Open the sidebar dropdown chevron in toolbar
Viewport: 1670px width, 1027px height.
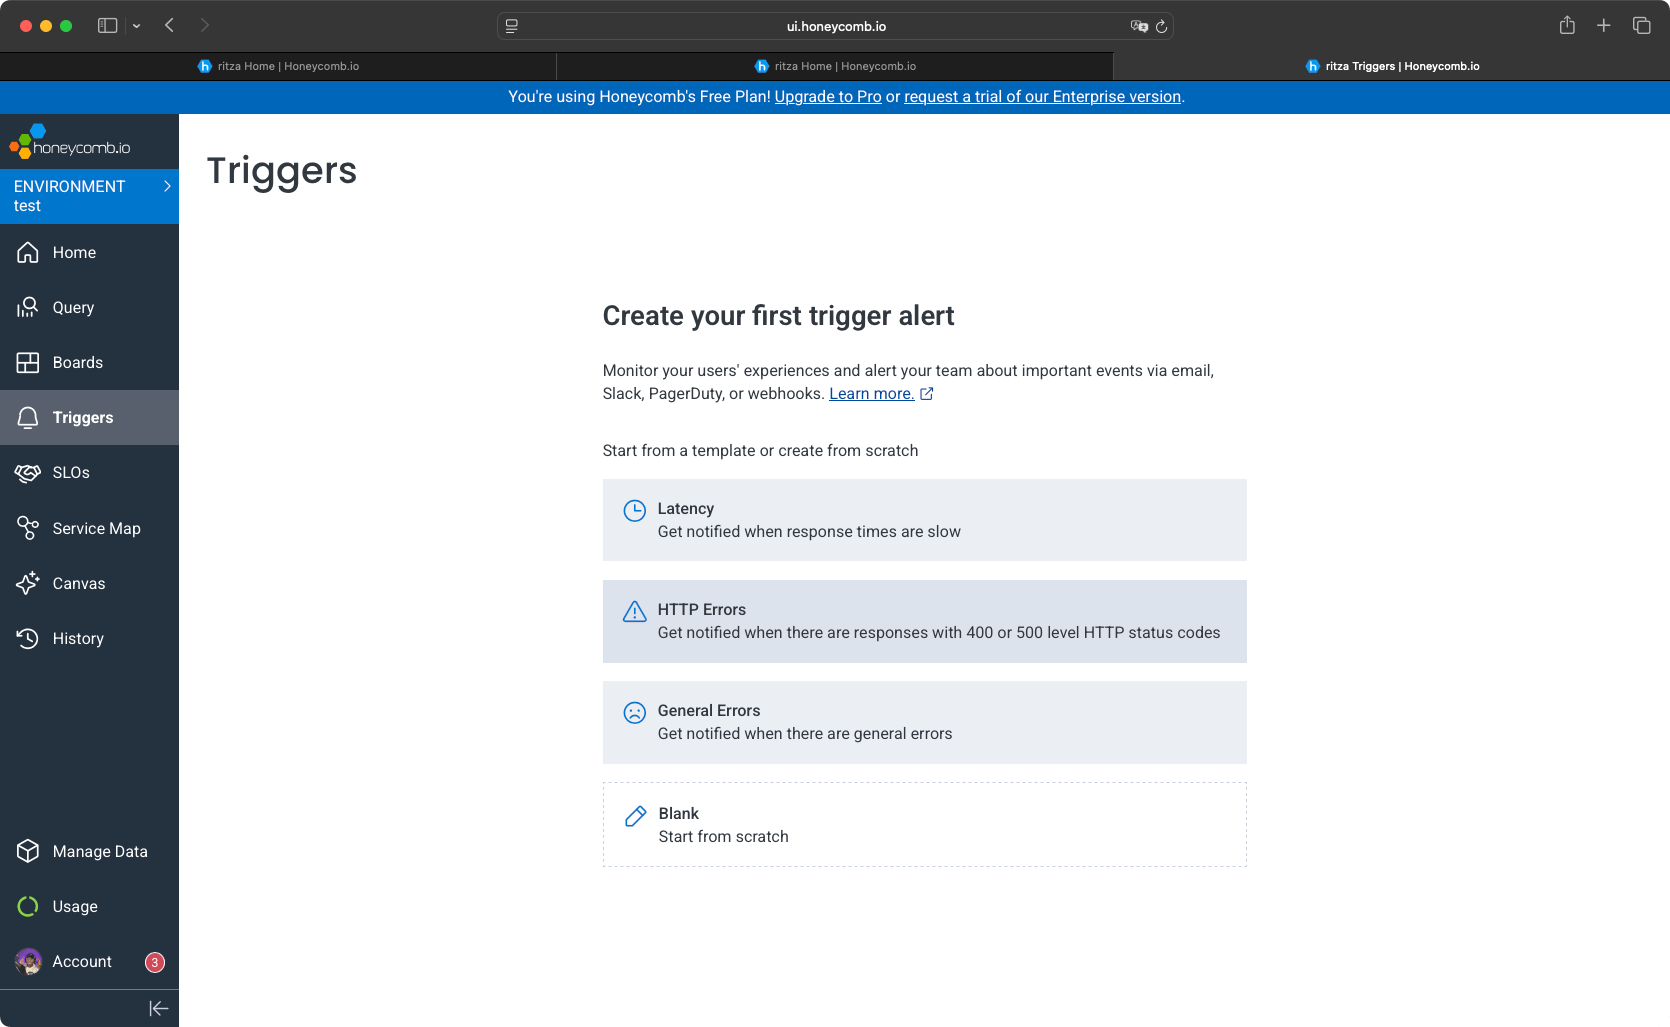(x=136, y=26)
